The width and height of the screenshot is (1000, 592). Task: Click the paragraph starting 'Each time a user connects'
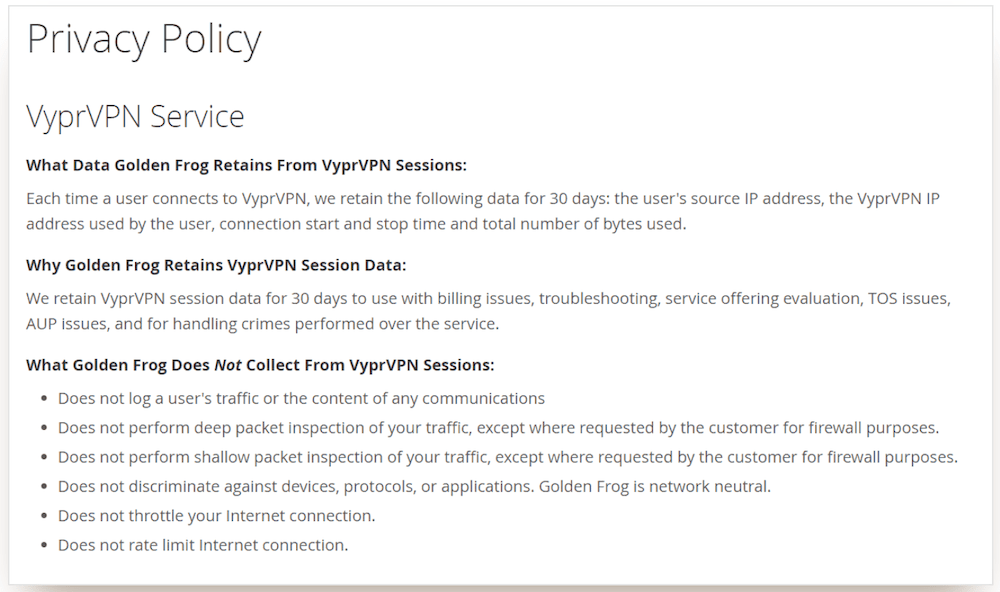click(x=482, y=211)
